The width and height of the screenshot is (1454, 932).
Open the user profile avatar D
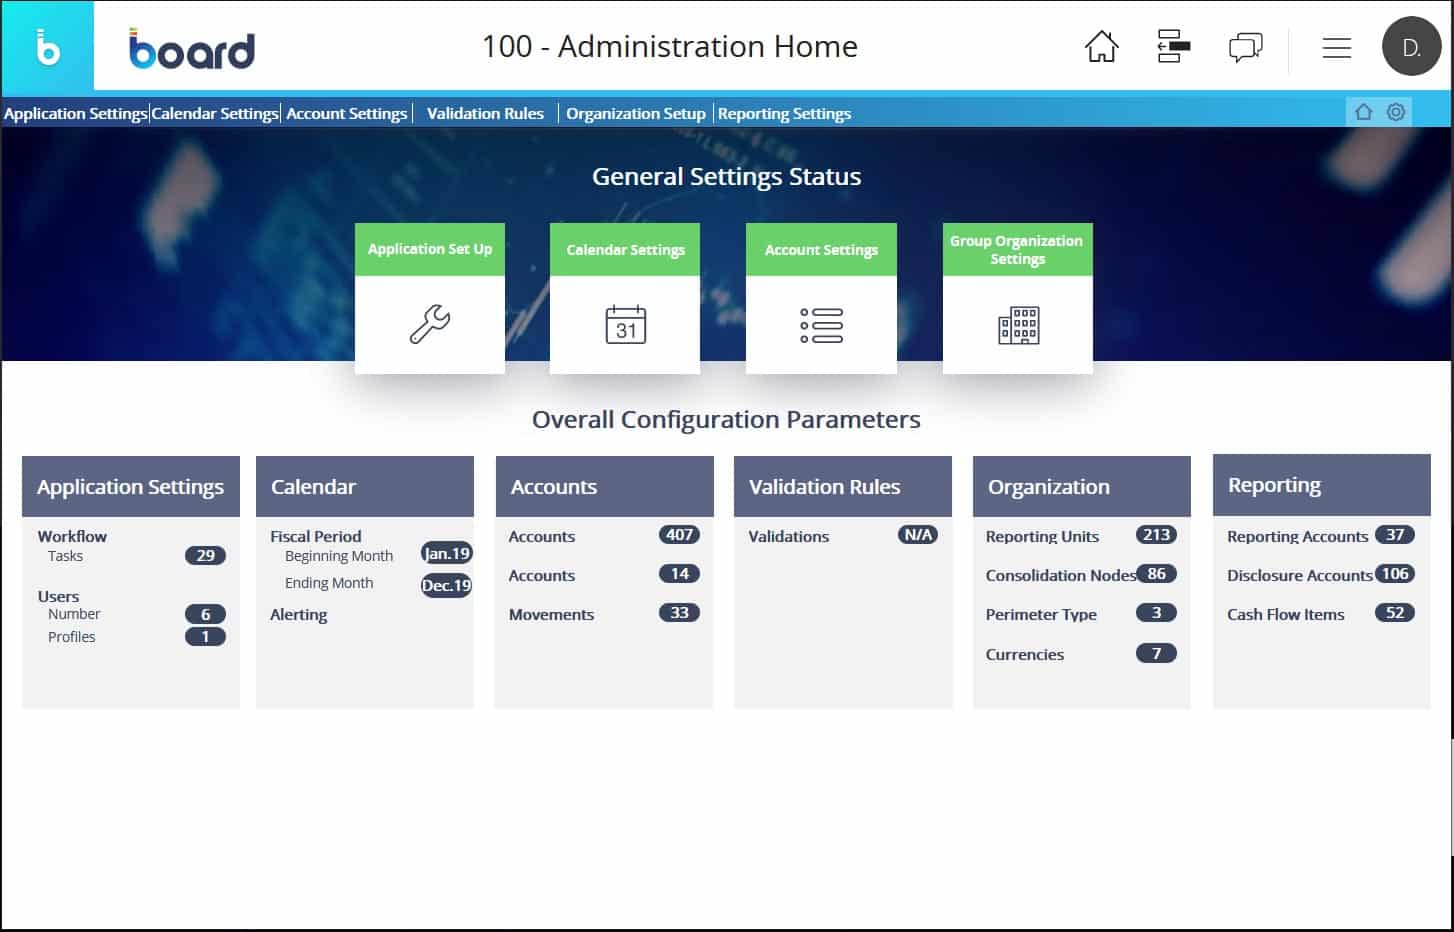tap(1411, 46)
